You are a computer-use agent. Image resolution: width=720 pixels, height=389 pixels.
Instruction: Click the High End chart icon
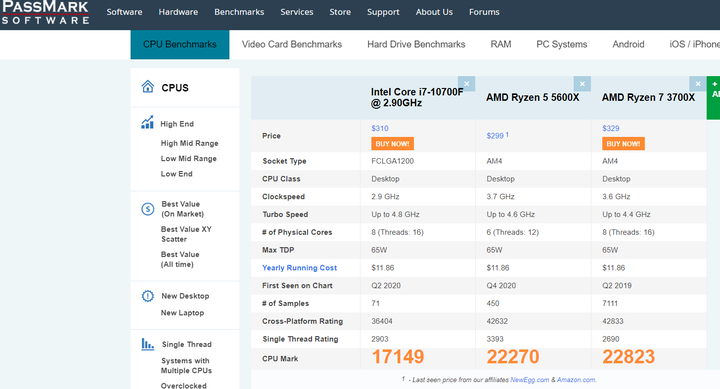coord(147,122)
